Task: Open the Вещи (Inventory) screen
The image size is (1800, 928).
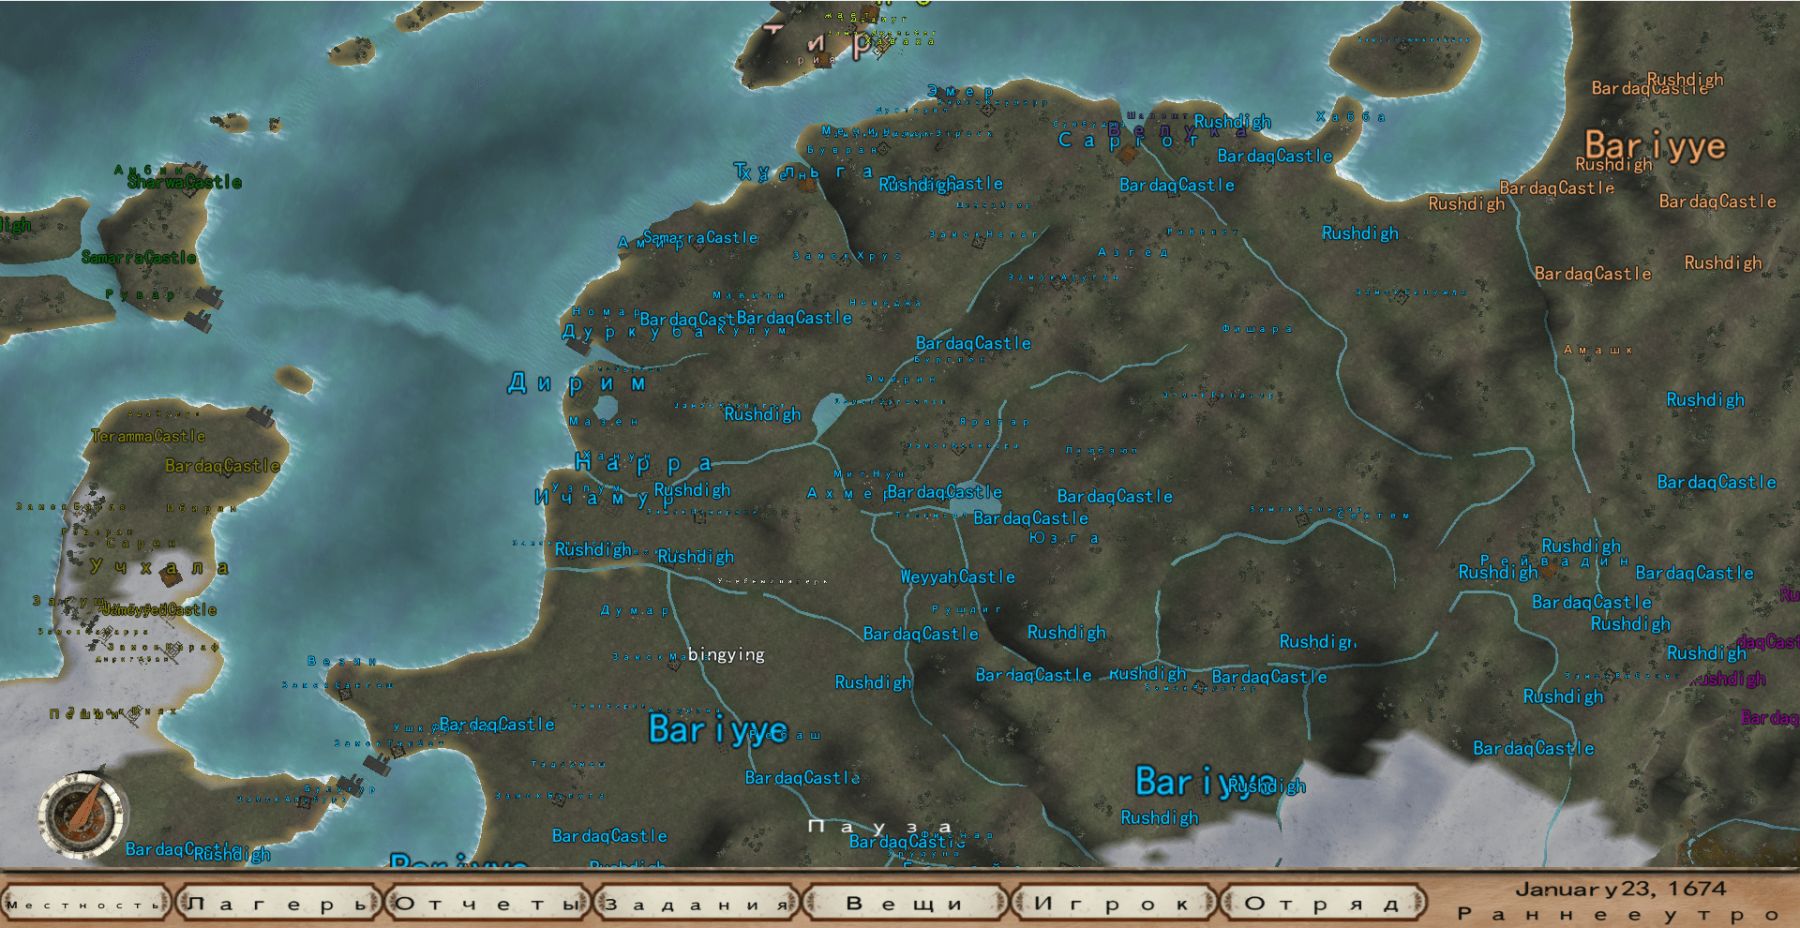Action: [905, 904]
